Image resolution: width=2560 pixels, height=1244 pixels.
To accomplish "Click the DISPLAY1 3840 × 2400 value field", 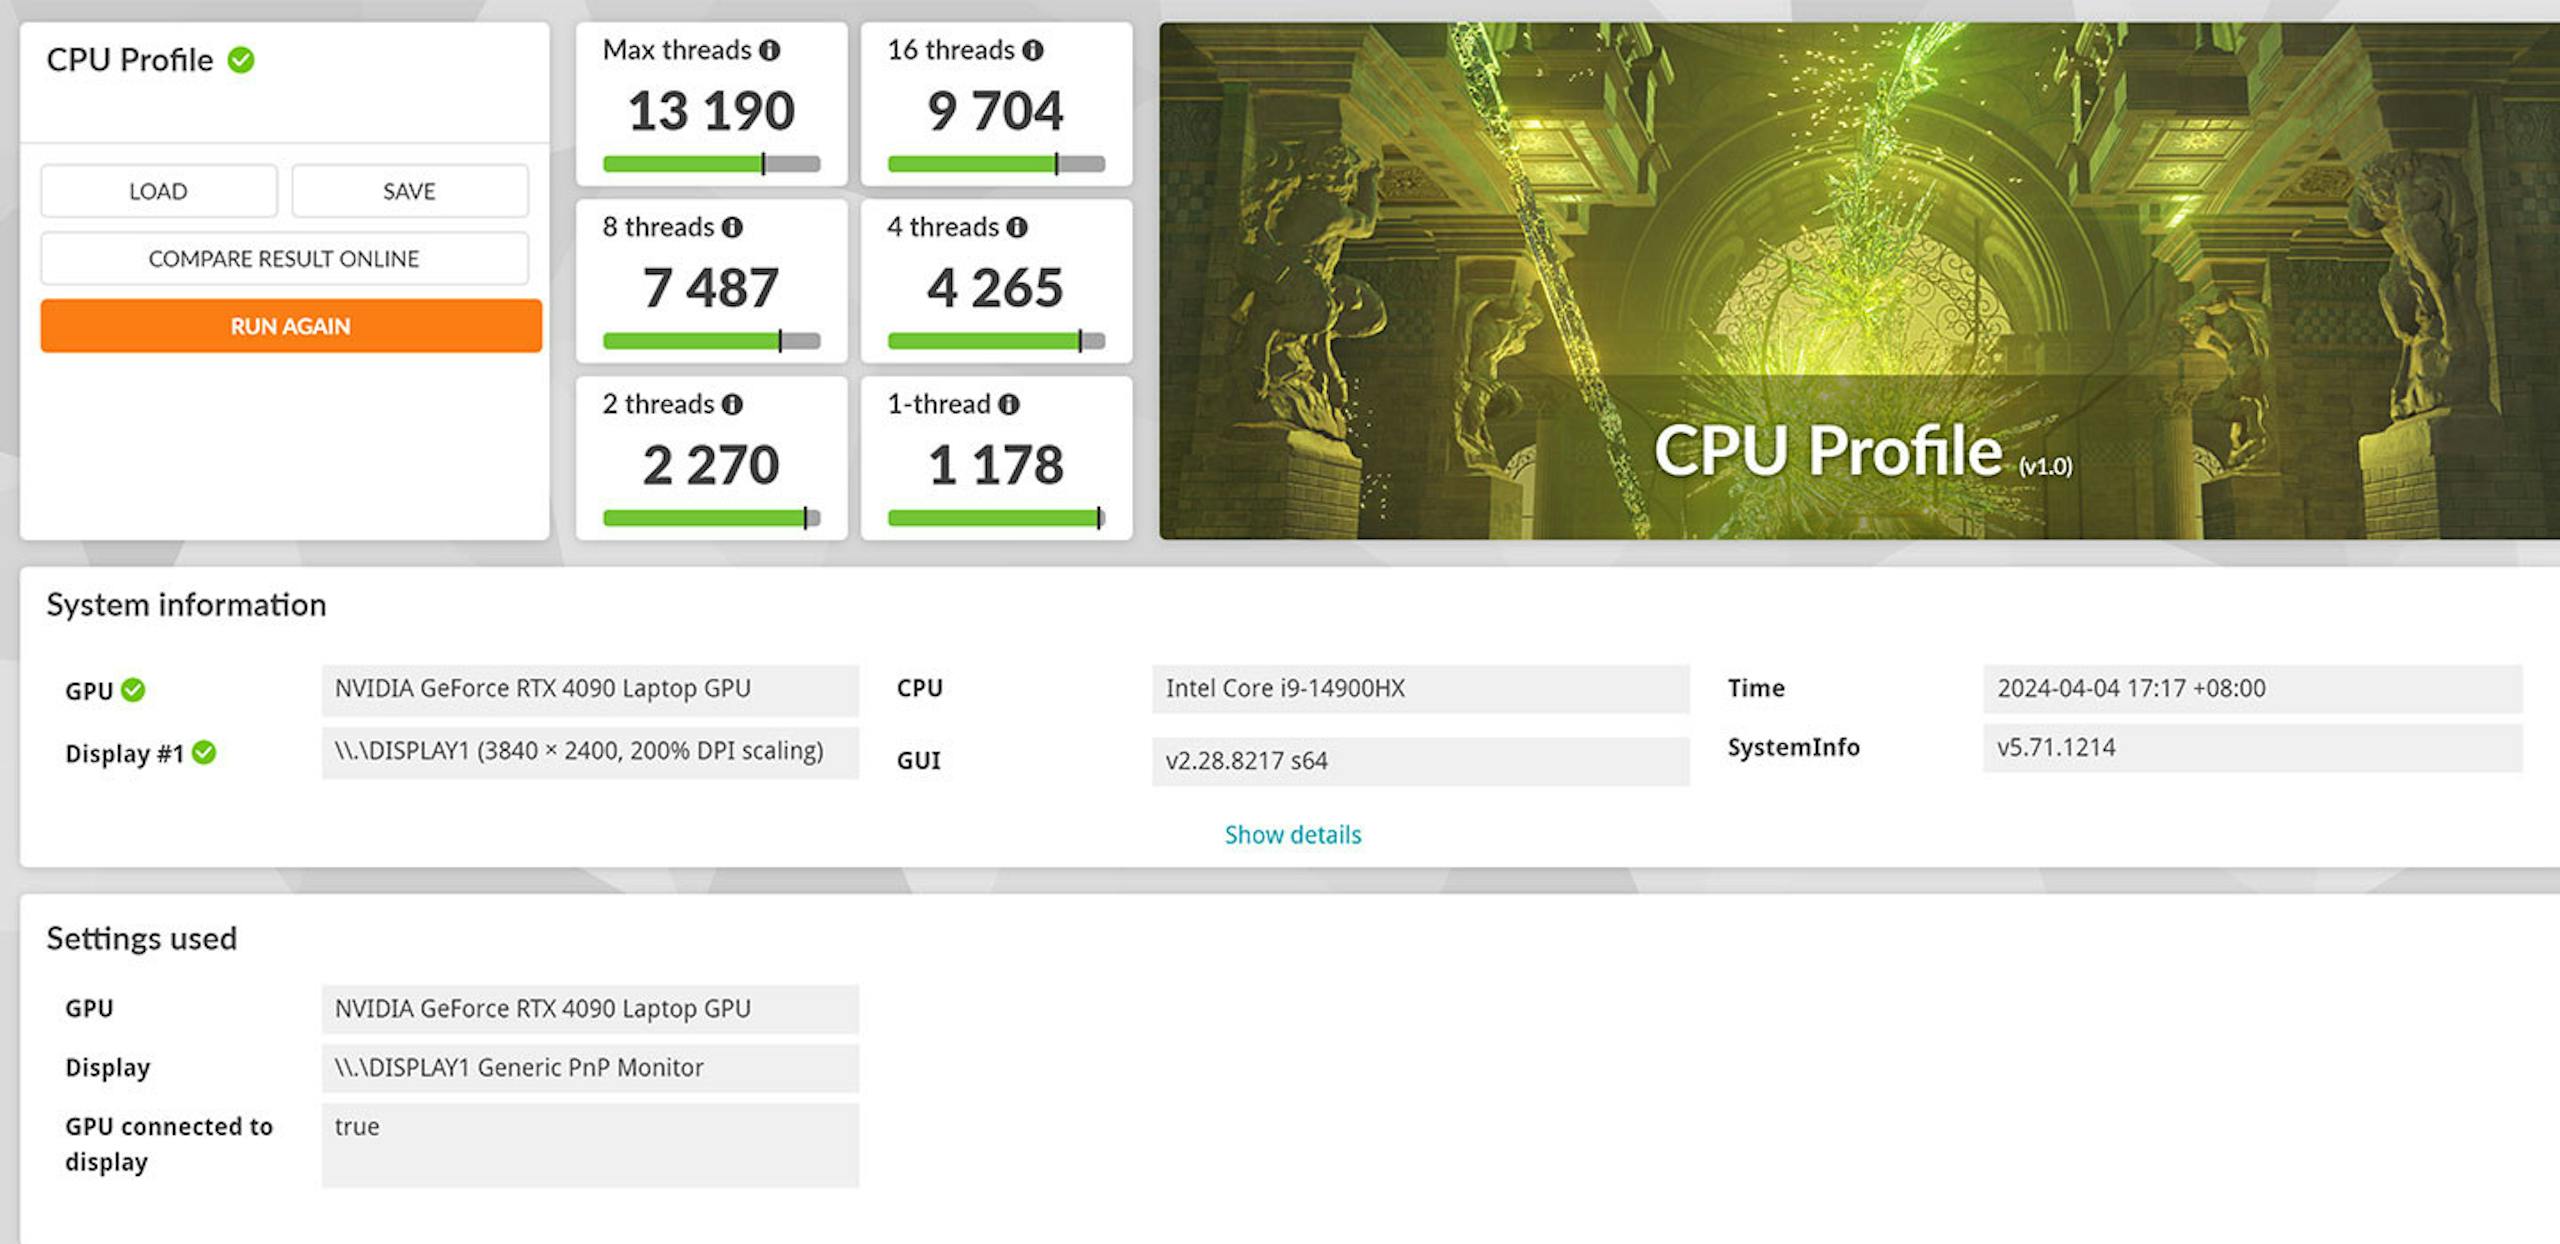I will (590, 752).
